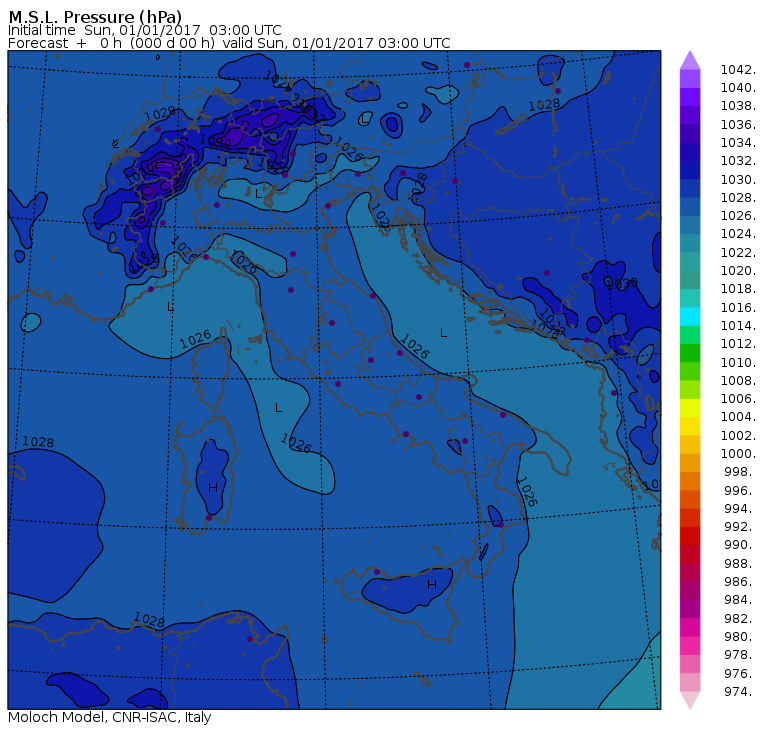
Task: Click the '1028' contour label on the left map edge
Action: pyautogui.click(x=38, y=442)
